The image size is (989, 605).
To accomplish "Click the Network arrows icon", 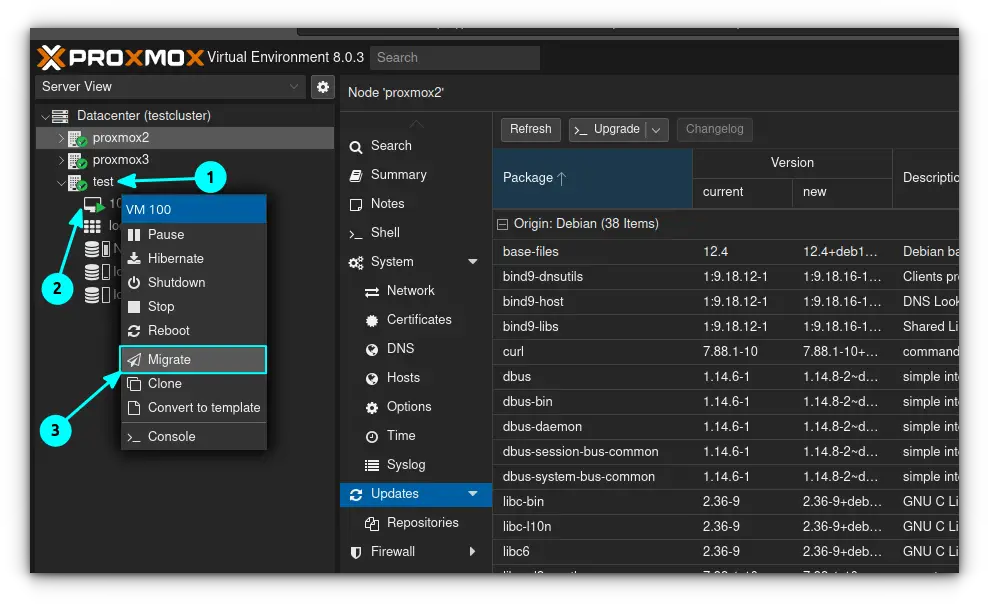I will click(372, 291).
